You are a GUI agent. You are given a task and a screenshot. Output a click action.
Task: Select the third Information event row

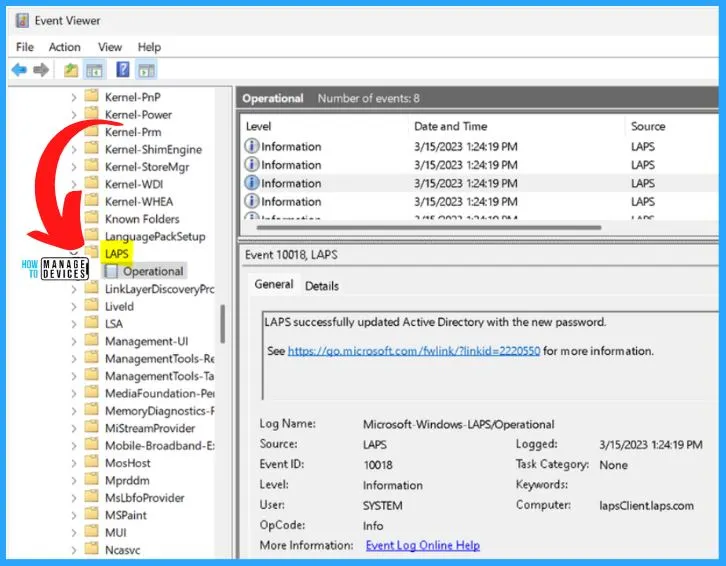pos(479,183)
